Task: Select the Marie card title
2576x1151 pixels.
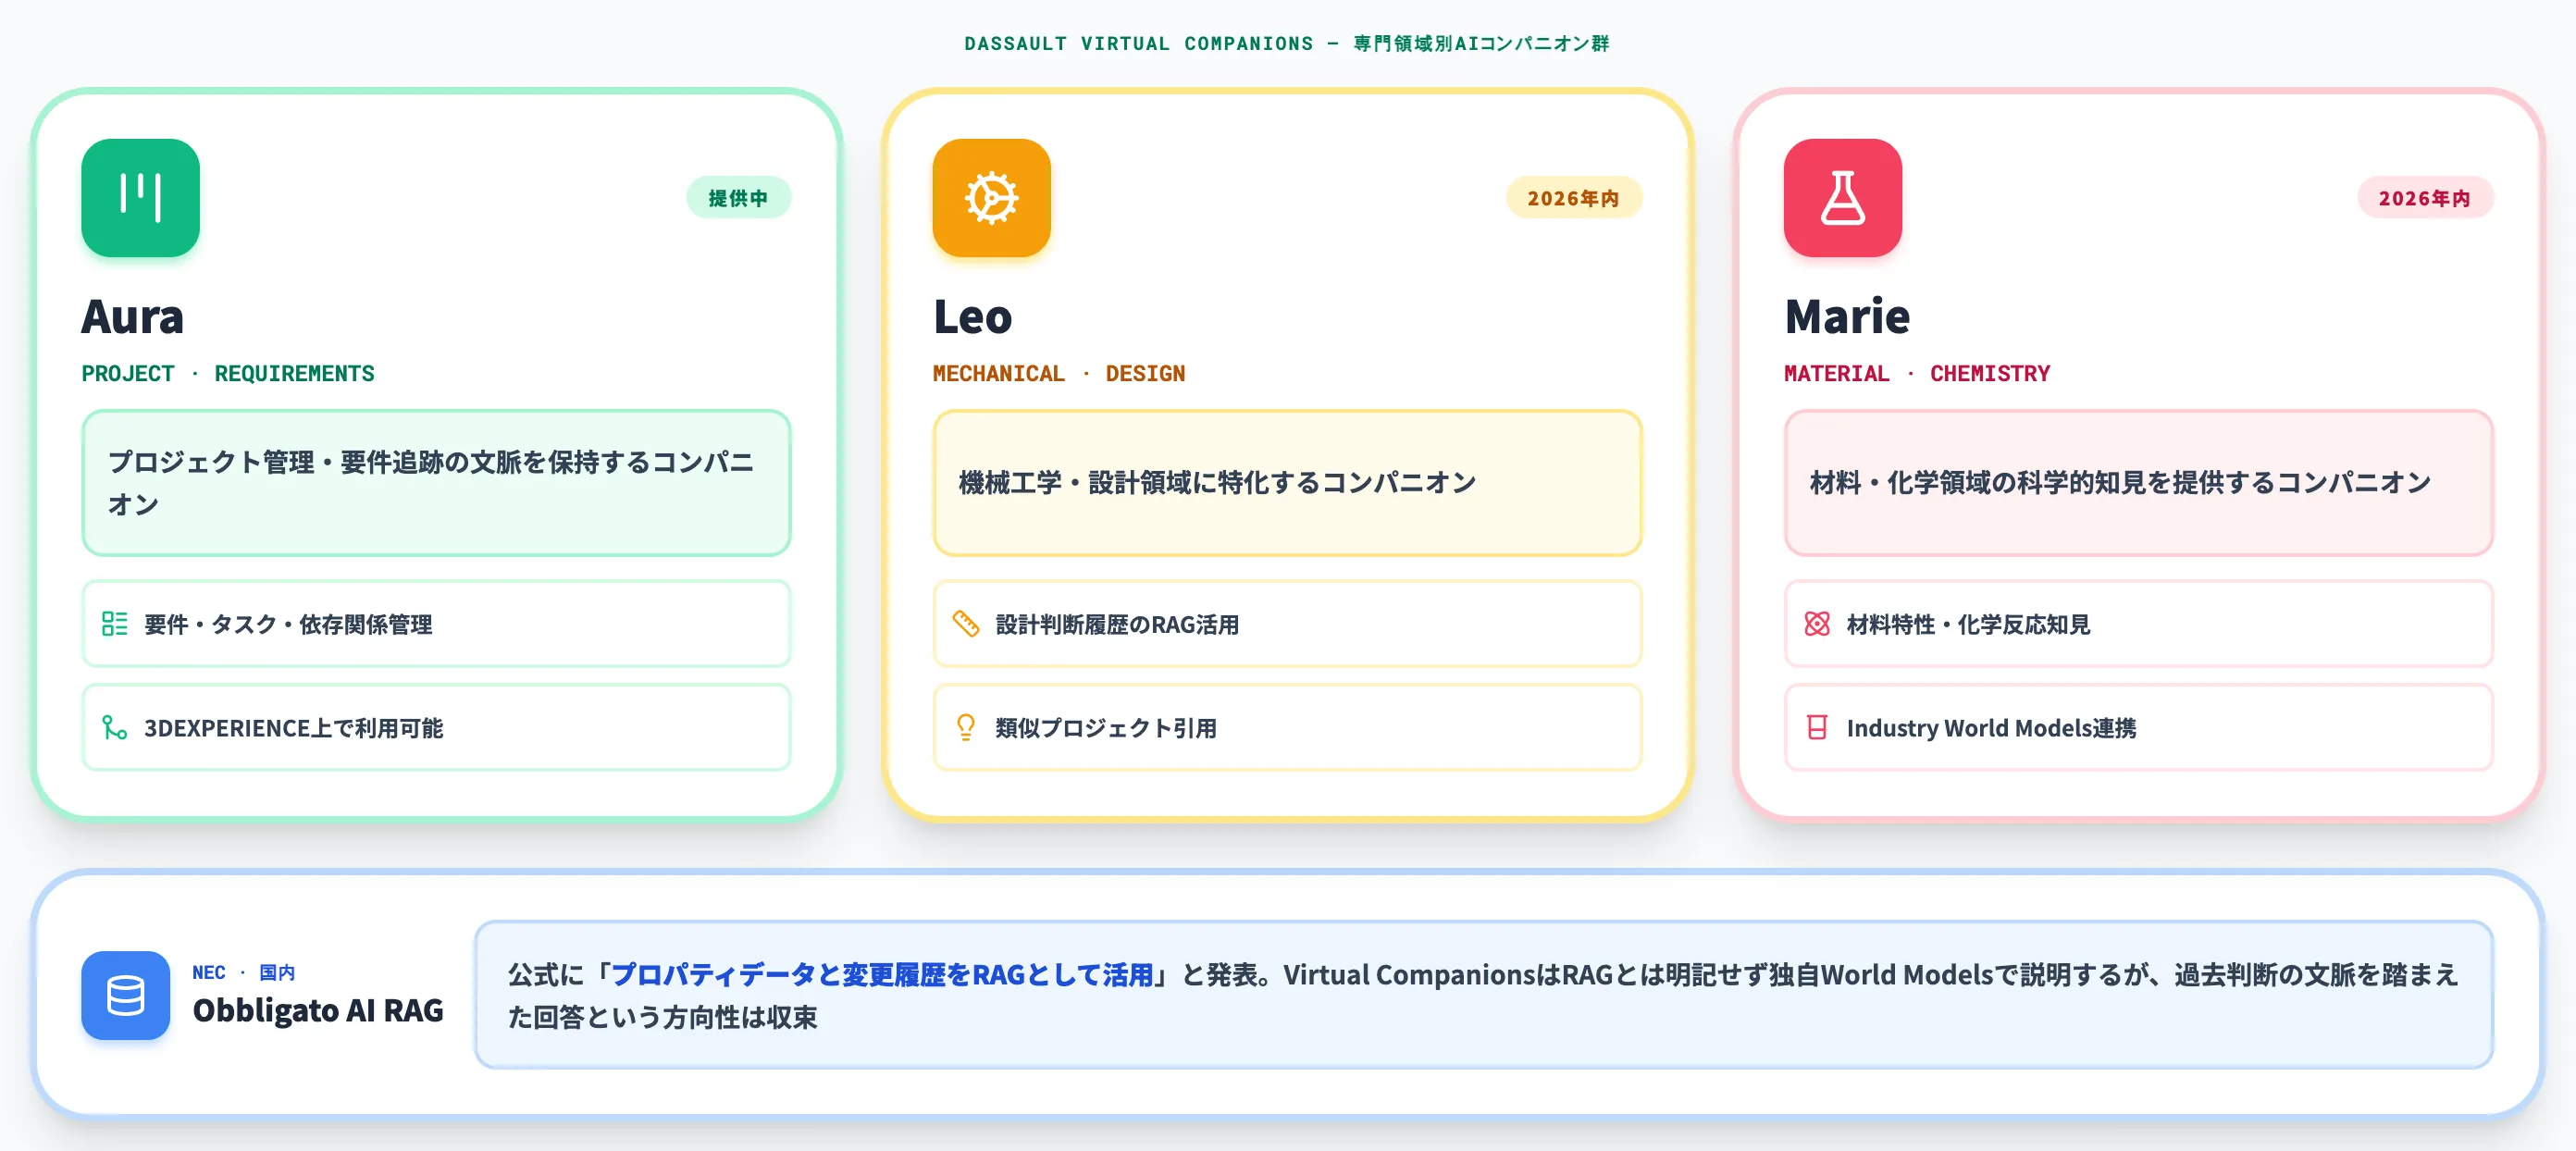Action: (x=1847, y=316)
